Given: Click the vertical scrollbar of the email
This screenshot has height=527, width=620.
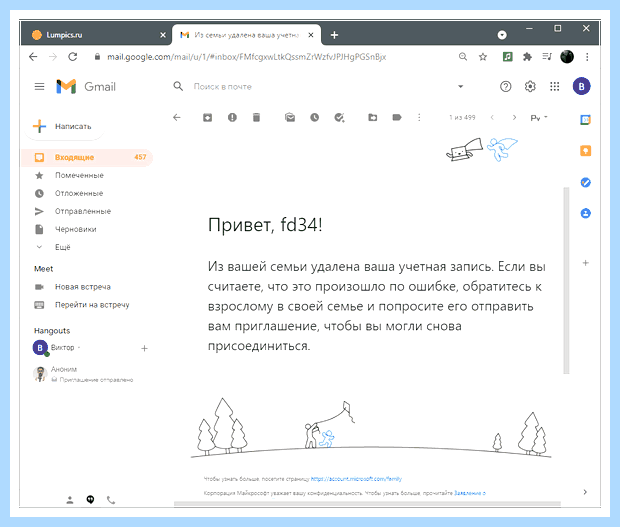Looking at the screenshot, I should click(566, 281).
